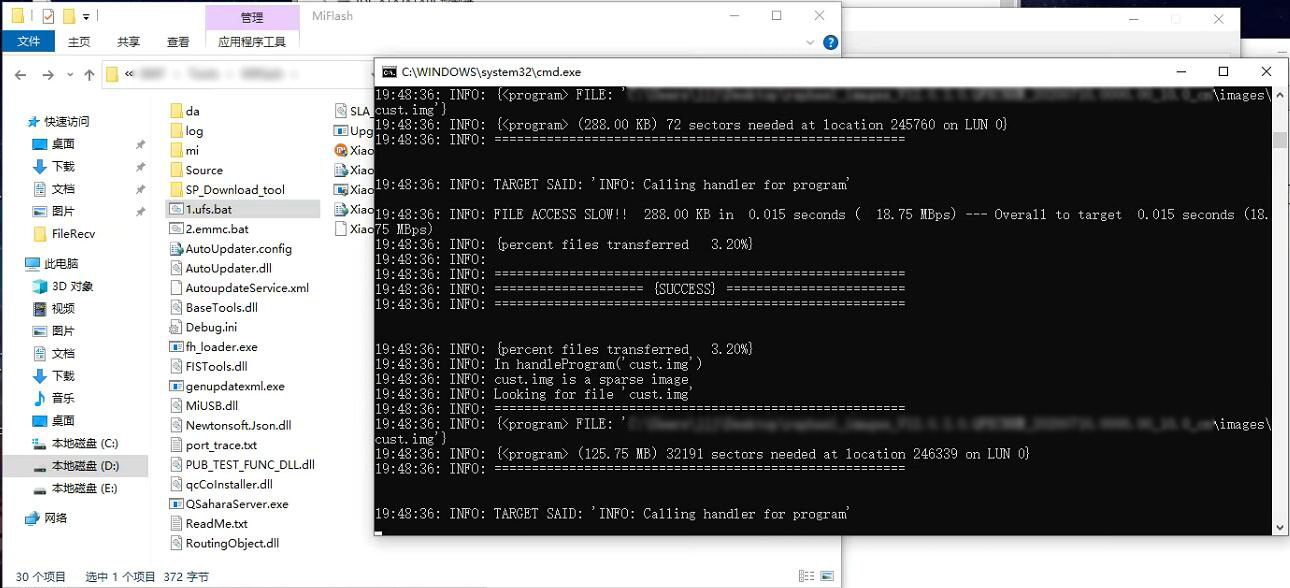Viewport: 1290px width, 588px height.
Task: Select 本地磁盘 (C:) drive
Action: click(84, 443)
